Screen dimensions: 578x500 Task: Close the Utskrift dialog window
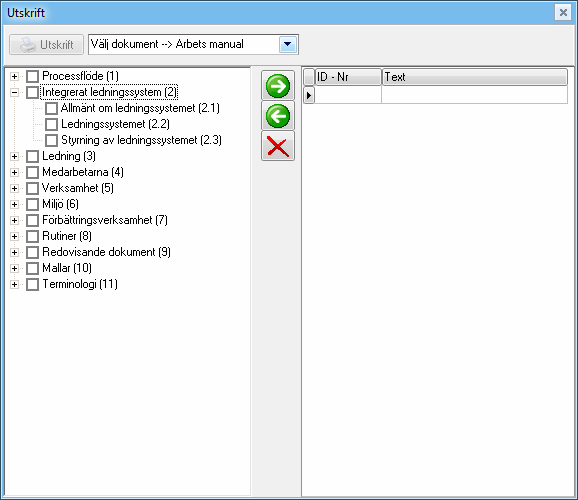563,13
